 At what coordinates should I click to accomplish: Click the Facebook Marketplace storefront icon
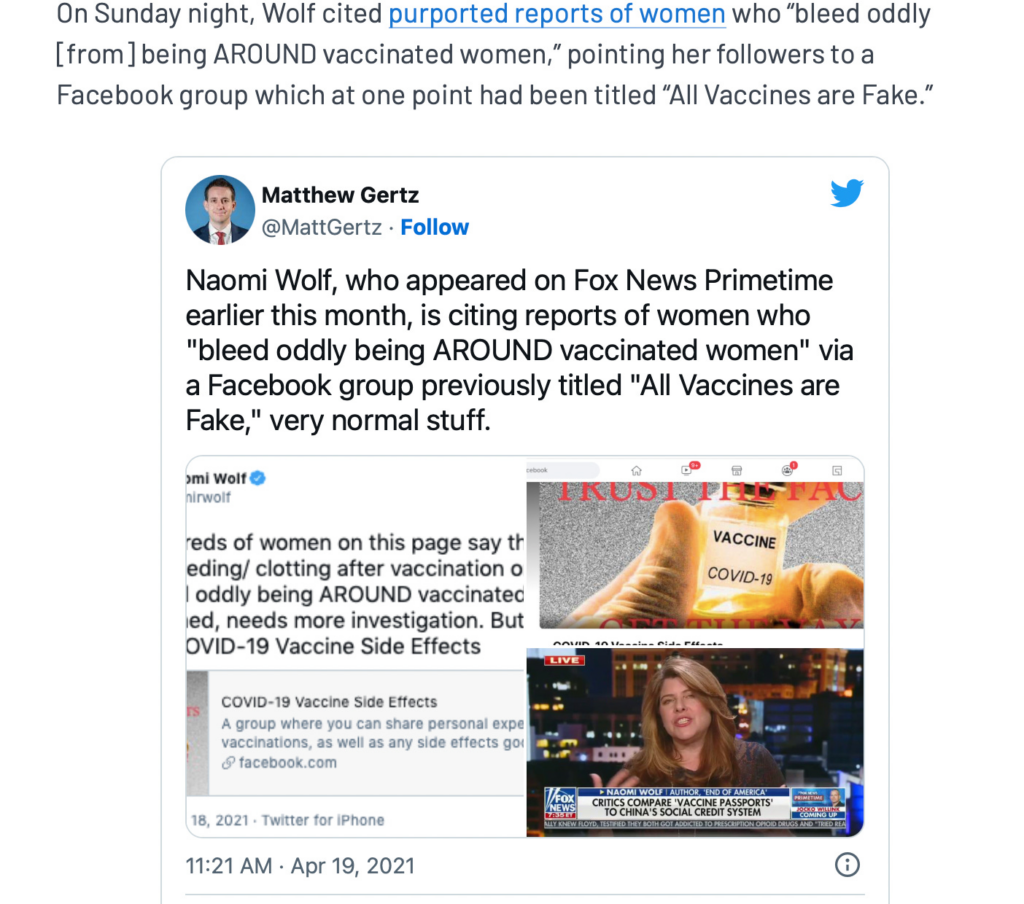pyautogui.click(x=737, y=469)
